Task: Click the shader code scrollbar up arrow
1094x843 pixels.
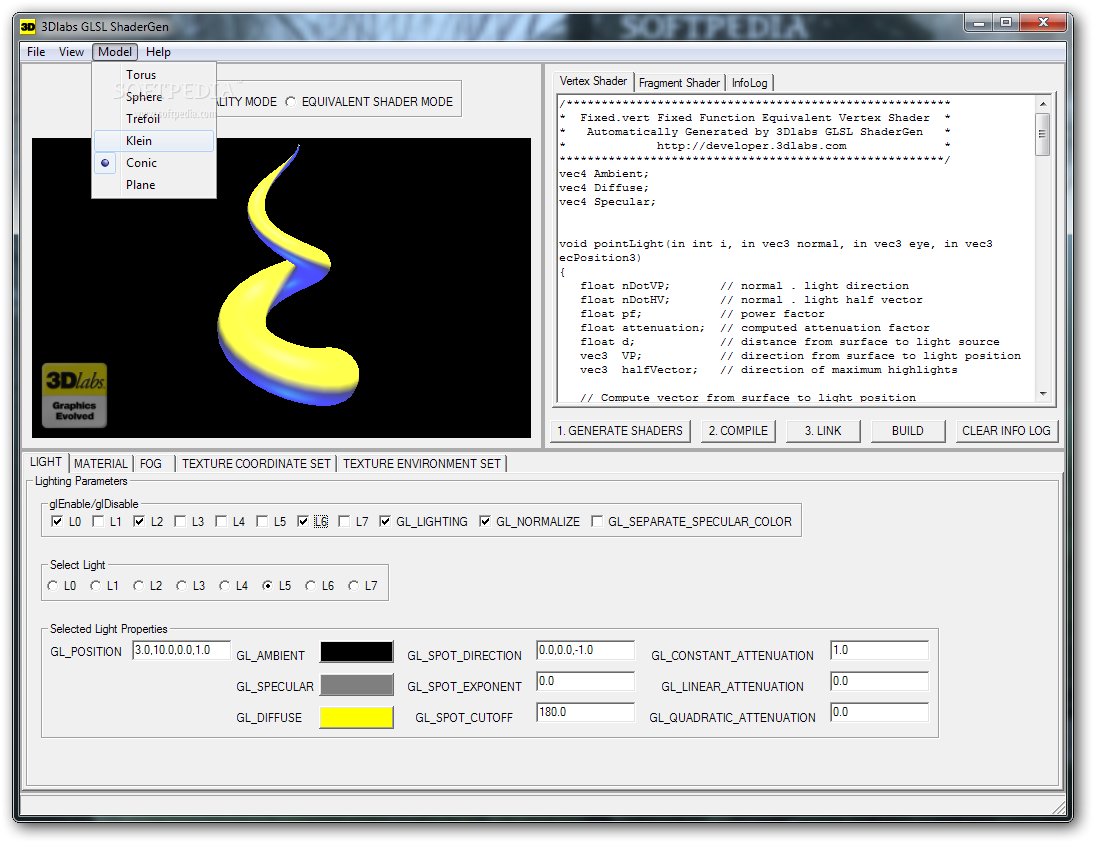Action: (1043, 104)
